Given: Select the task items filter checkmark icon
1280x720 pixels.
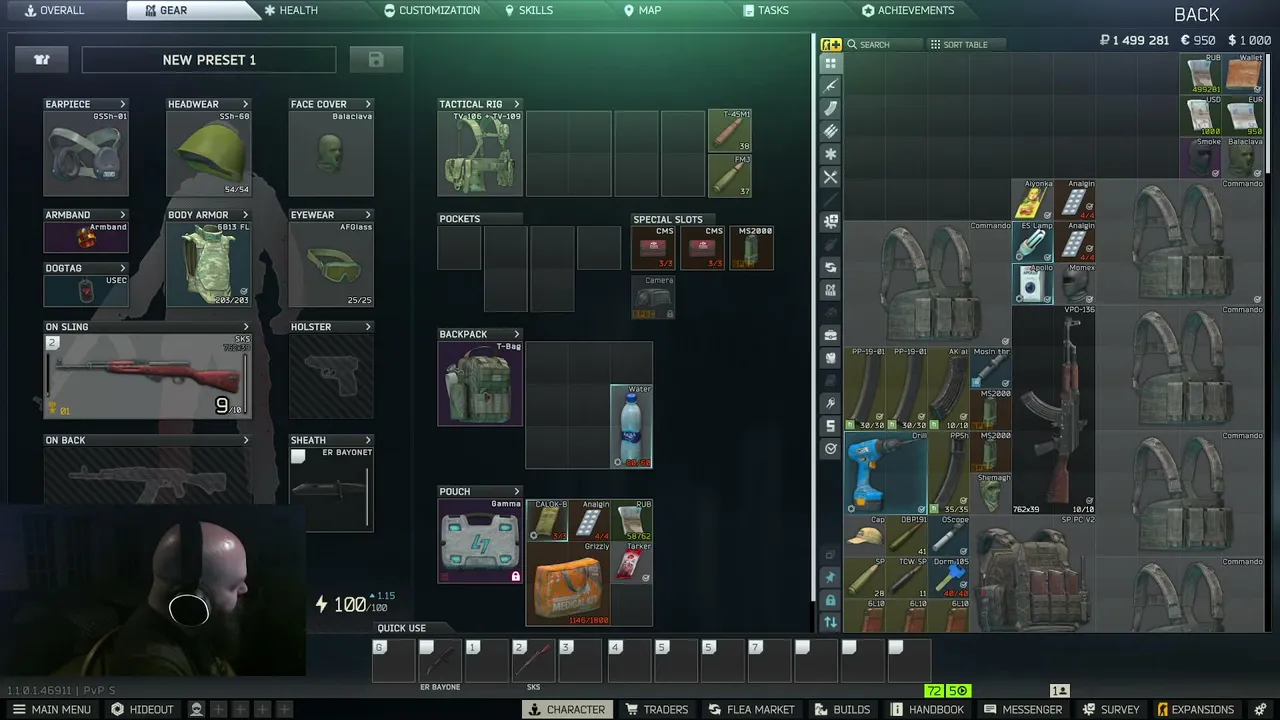Looking at the screenshot, I should click(830, 449).
